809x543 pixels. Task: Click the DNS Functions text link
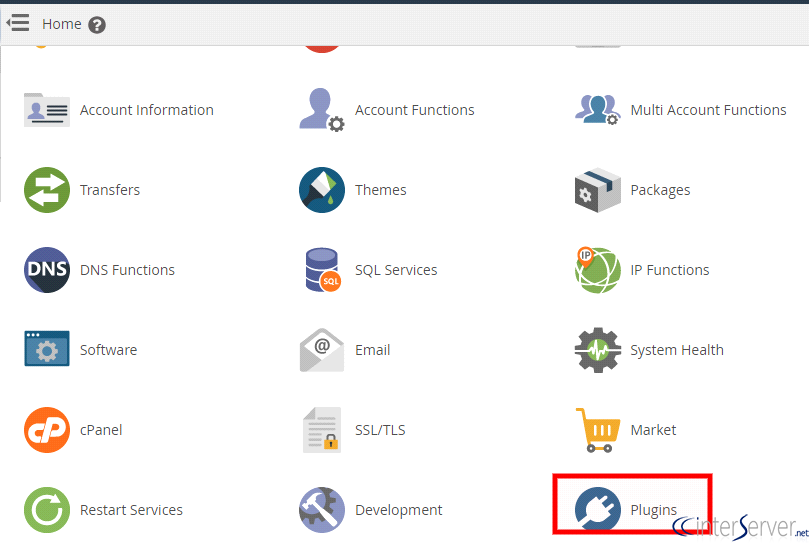click(x=127, y=270)
